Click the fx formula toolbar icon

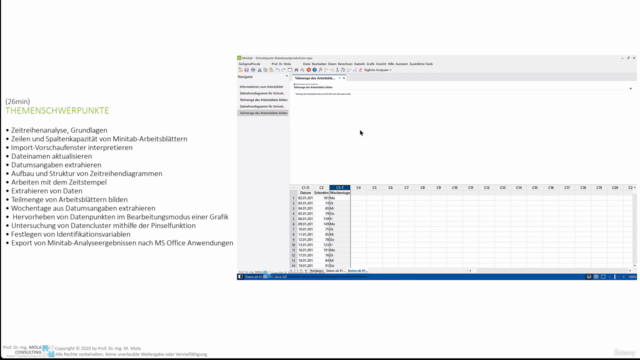tap(320, 70)
